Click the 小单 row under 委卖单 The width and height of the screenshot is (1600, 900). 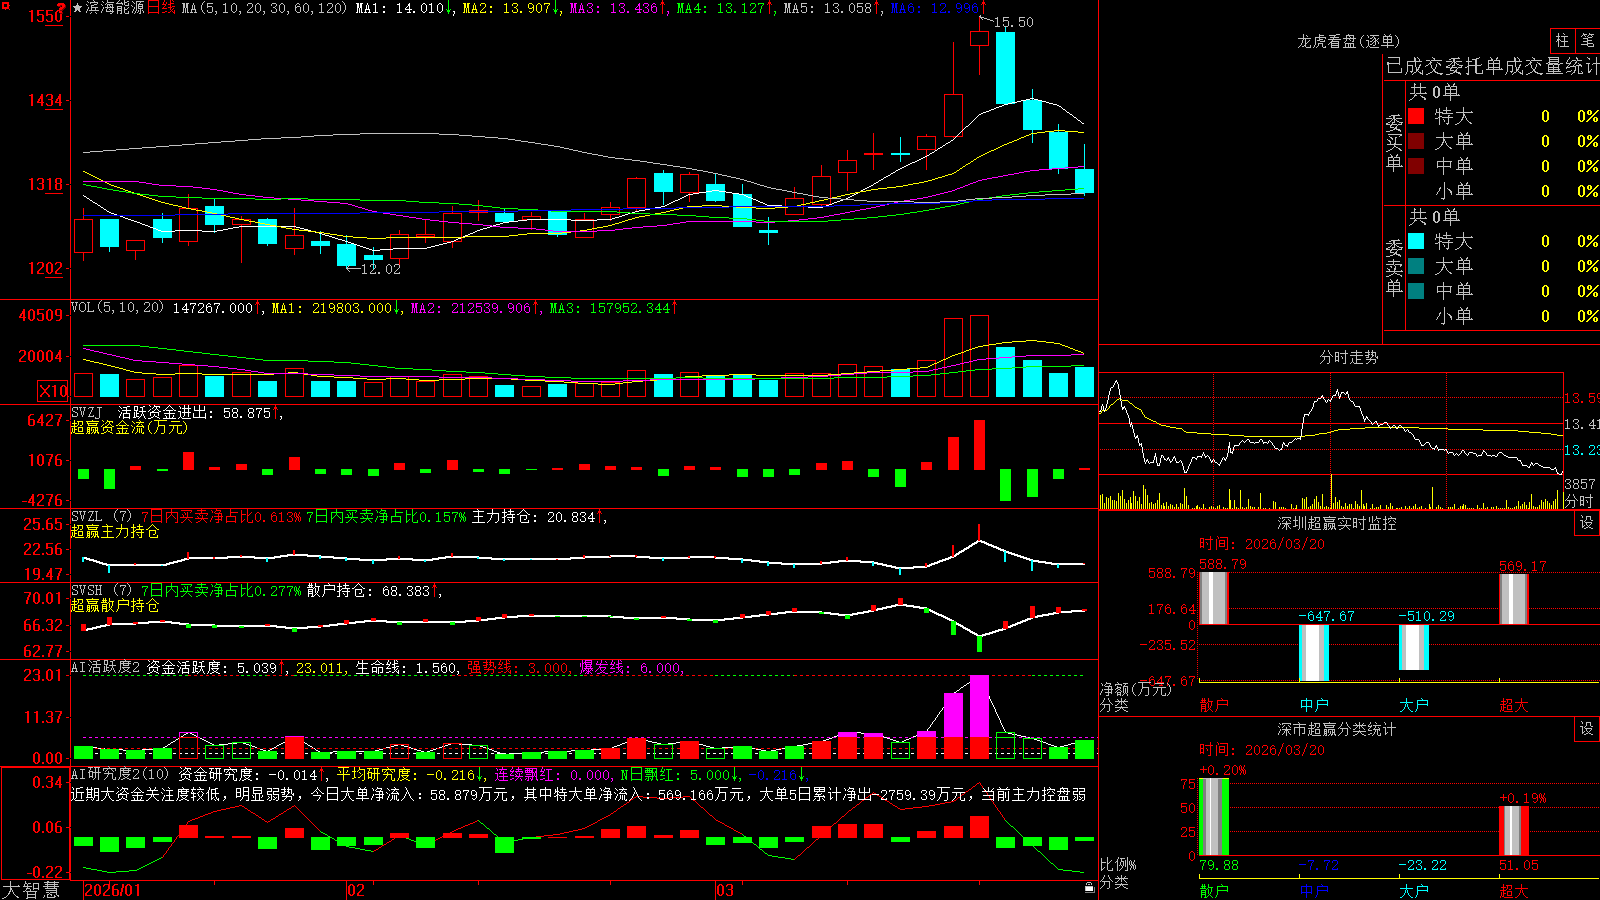(x=1503, y=316)
